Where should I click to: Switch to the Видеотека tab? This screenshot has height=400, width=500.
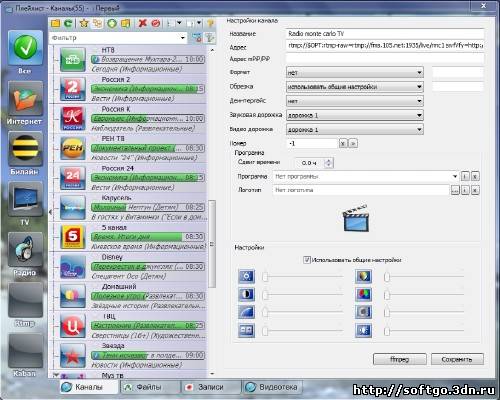click(273, 387)
